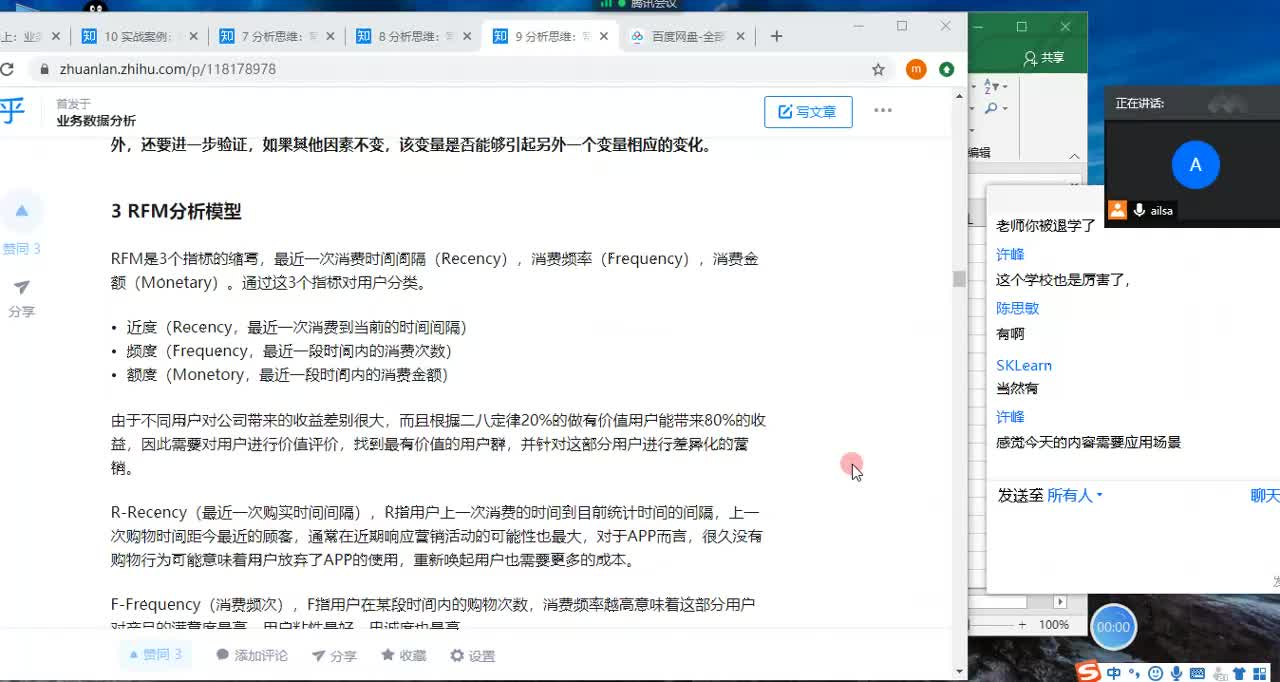Open the Sogou soft keyboard icon

[1197, 673]
